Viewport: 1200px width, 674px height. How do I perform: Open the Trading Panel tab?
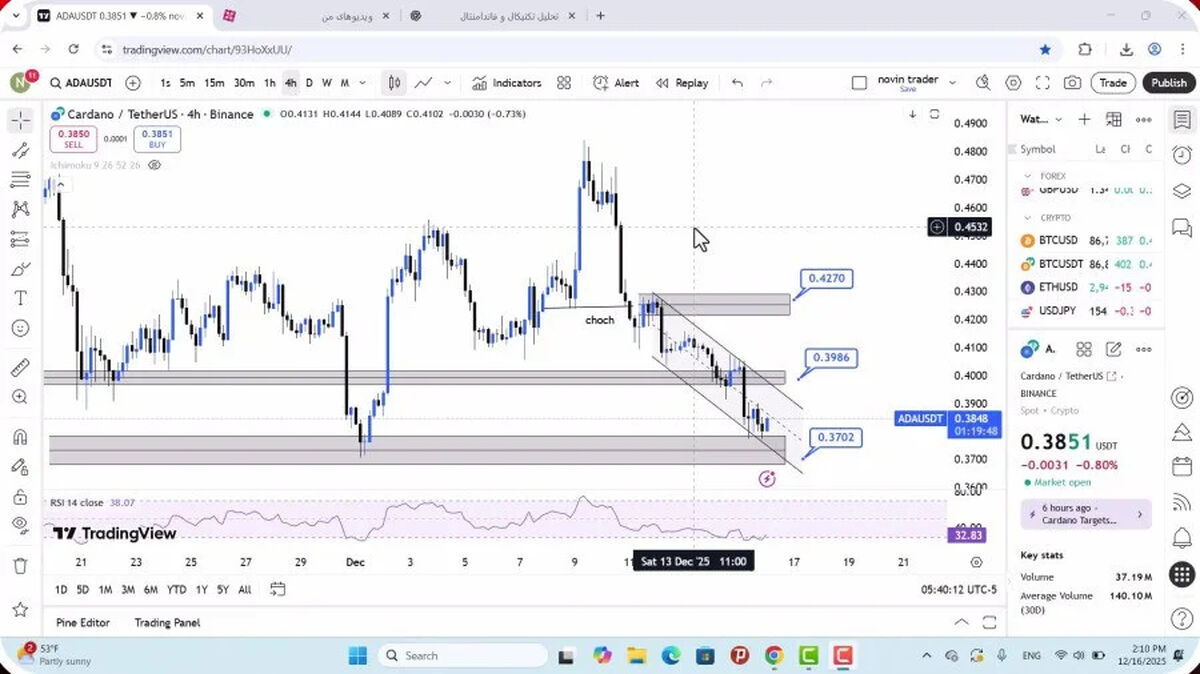click(167, 622)
